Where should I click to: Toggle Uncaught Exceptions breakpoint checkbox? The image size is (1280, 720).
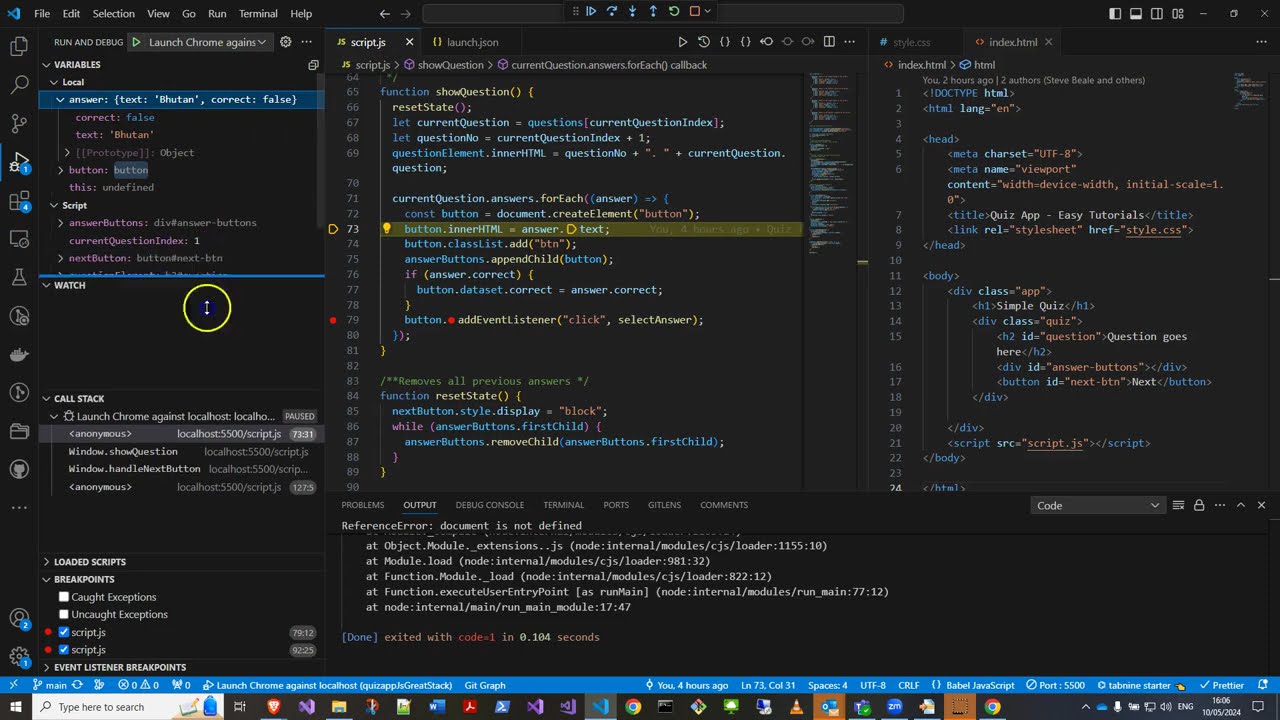click(x=64, y=614)
